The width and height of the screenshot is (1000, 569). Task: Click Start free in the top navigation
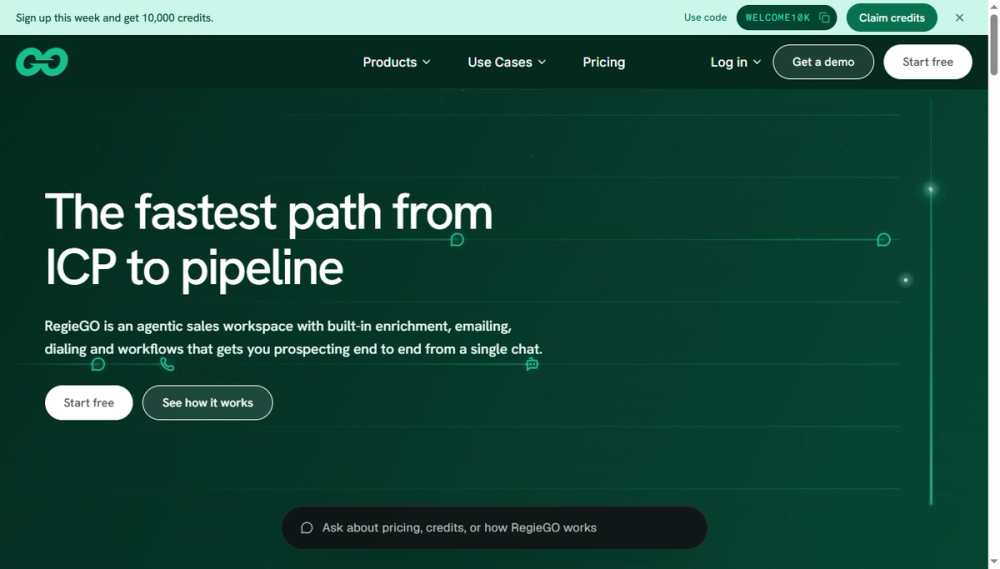(927, 62)
